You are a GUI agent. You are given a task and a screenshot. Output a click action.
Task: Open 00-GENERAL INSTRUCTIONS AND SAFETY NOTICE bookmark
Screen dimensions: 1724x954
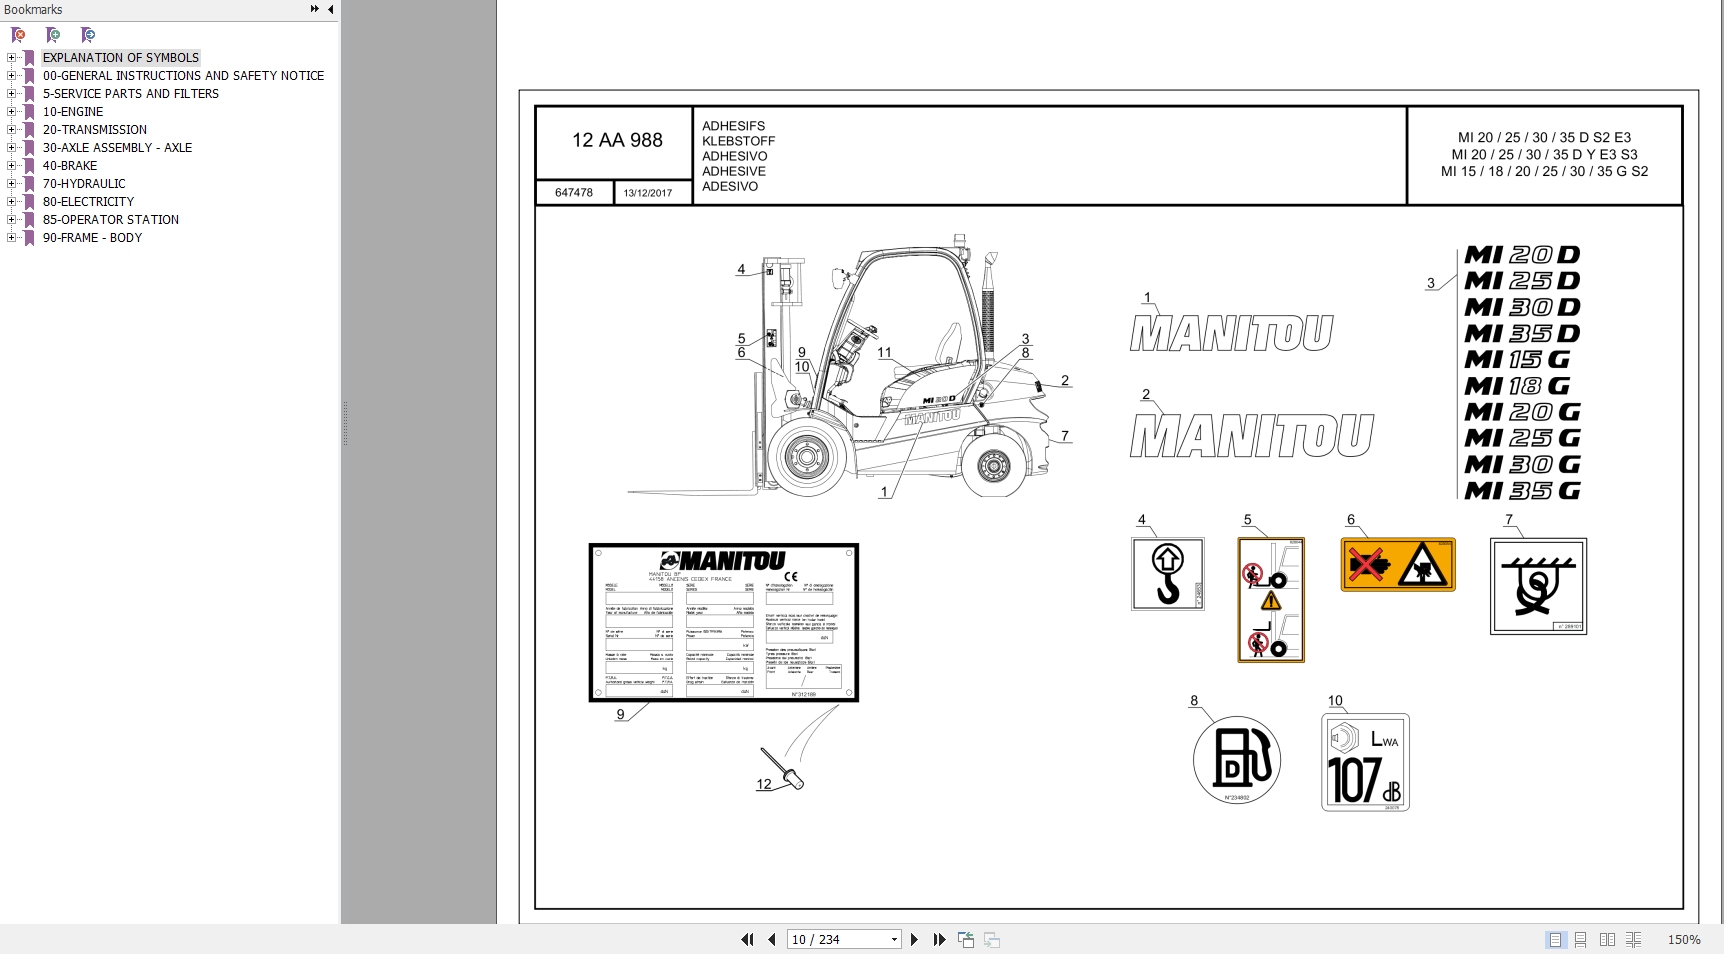pyautogui.click(x=183, y=75)
